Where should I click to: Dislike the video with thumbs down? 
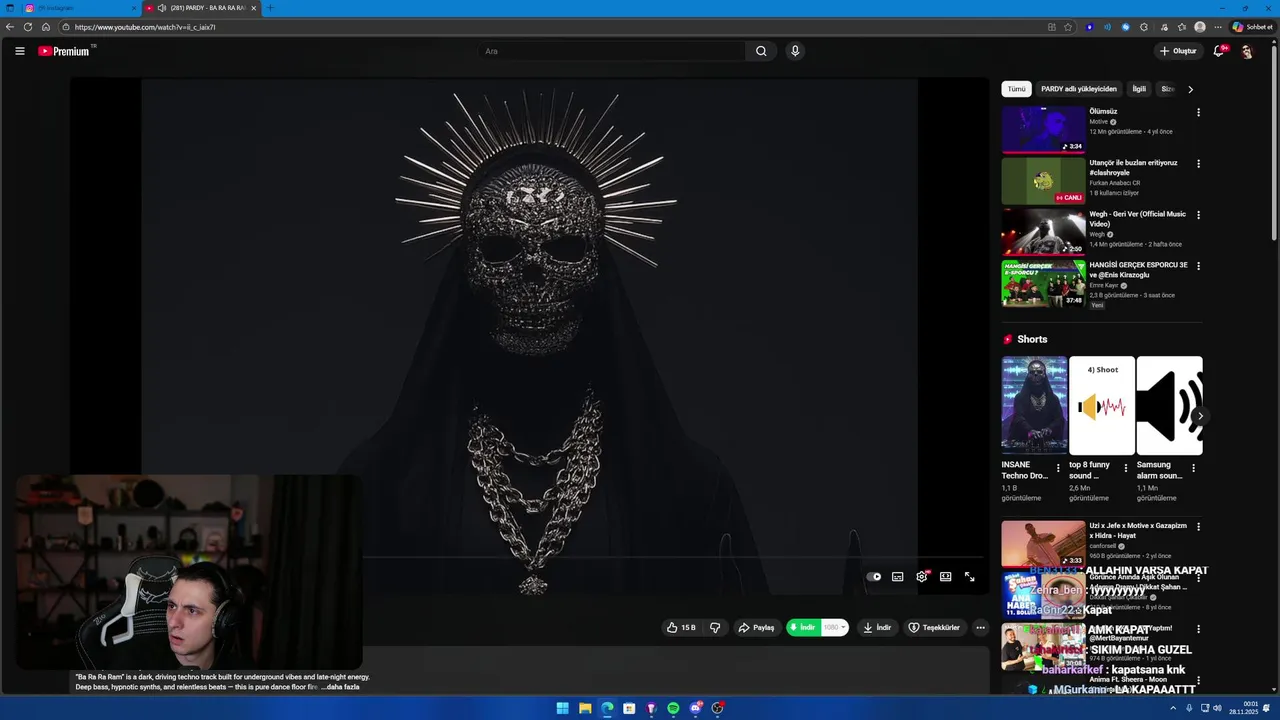click(715, 628)
